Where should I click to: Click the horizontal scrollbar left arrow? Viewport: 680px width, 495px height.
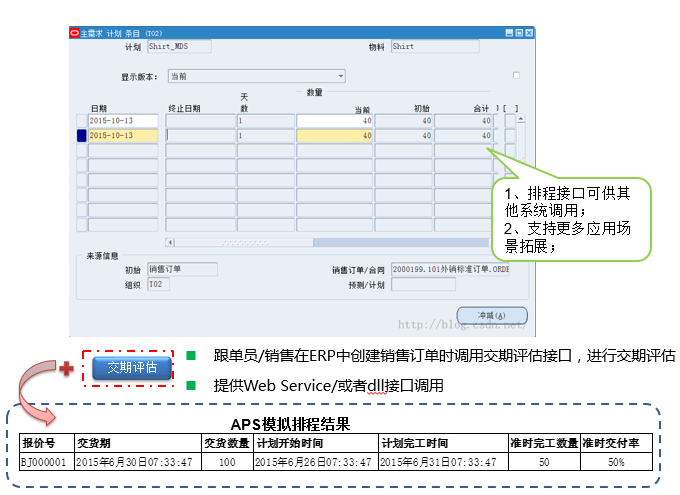tap(170, 242)
